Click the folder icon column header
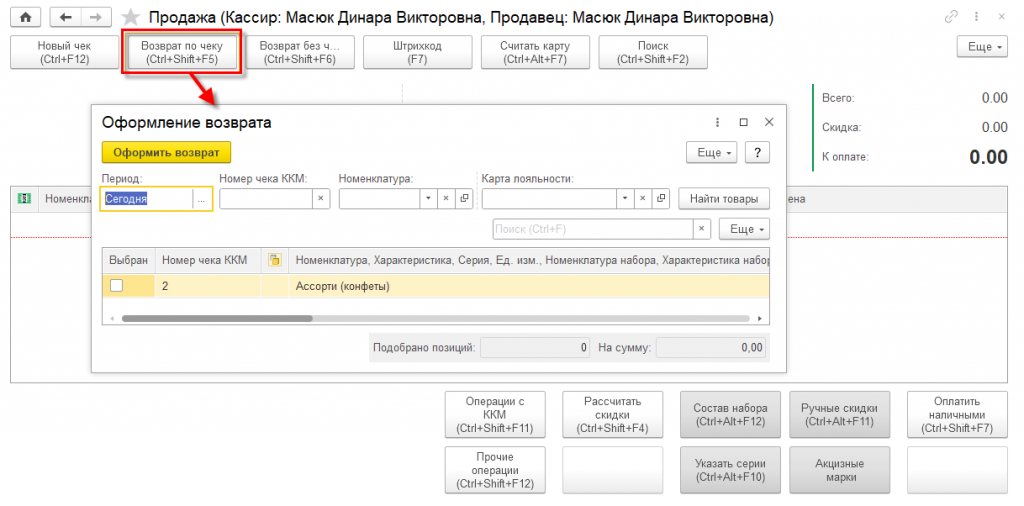 [x=275, y=261]
